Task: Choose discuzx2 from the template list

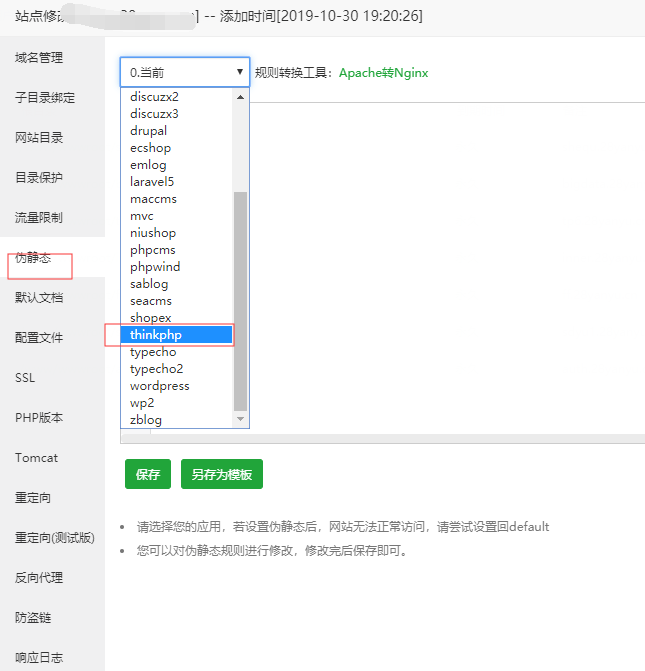Action: (x=176, y=97)
